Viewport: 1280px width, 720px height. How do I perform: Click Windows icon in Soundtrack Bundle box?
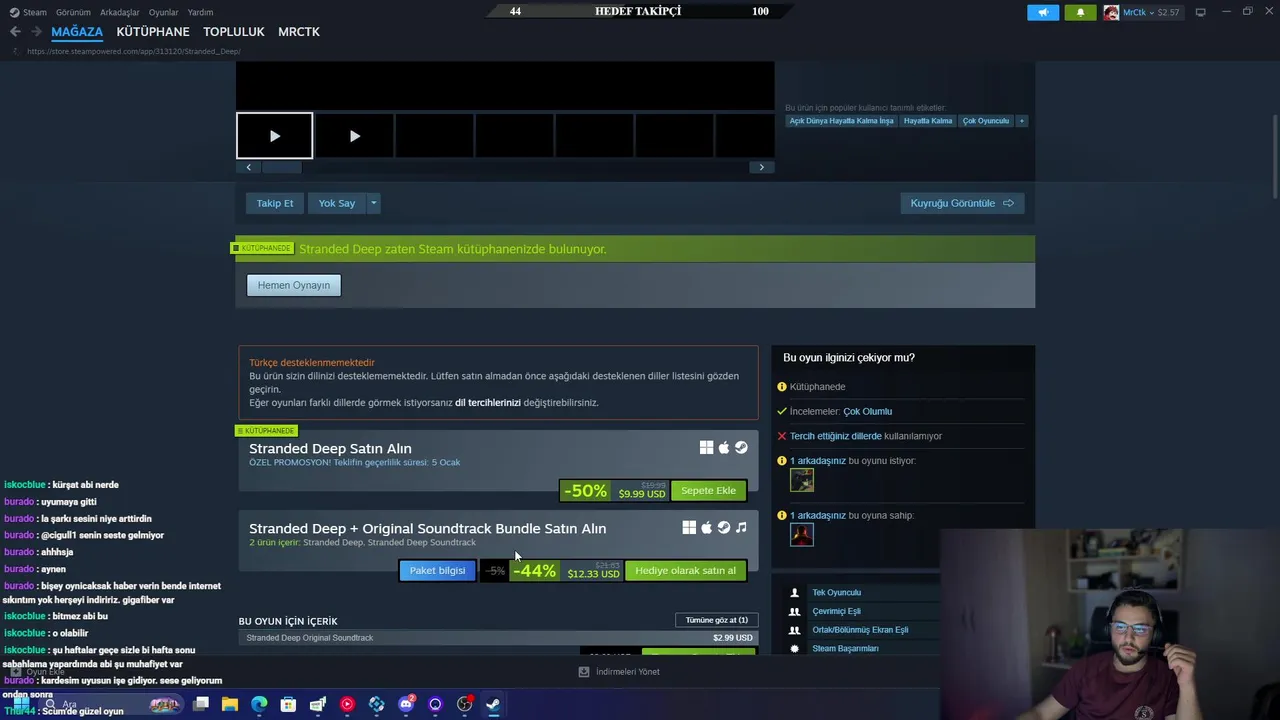(x=689, y=528)
